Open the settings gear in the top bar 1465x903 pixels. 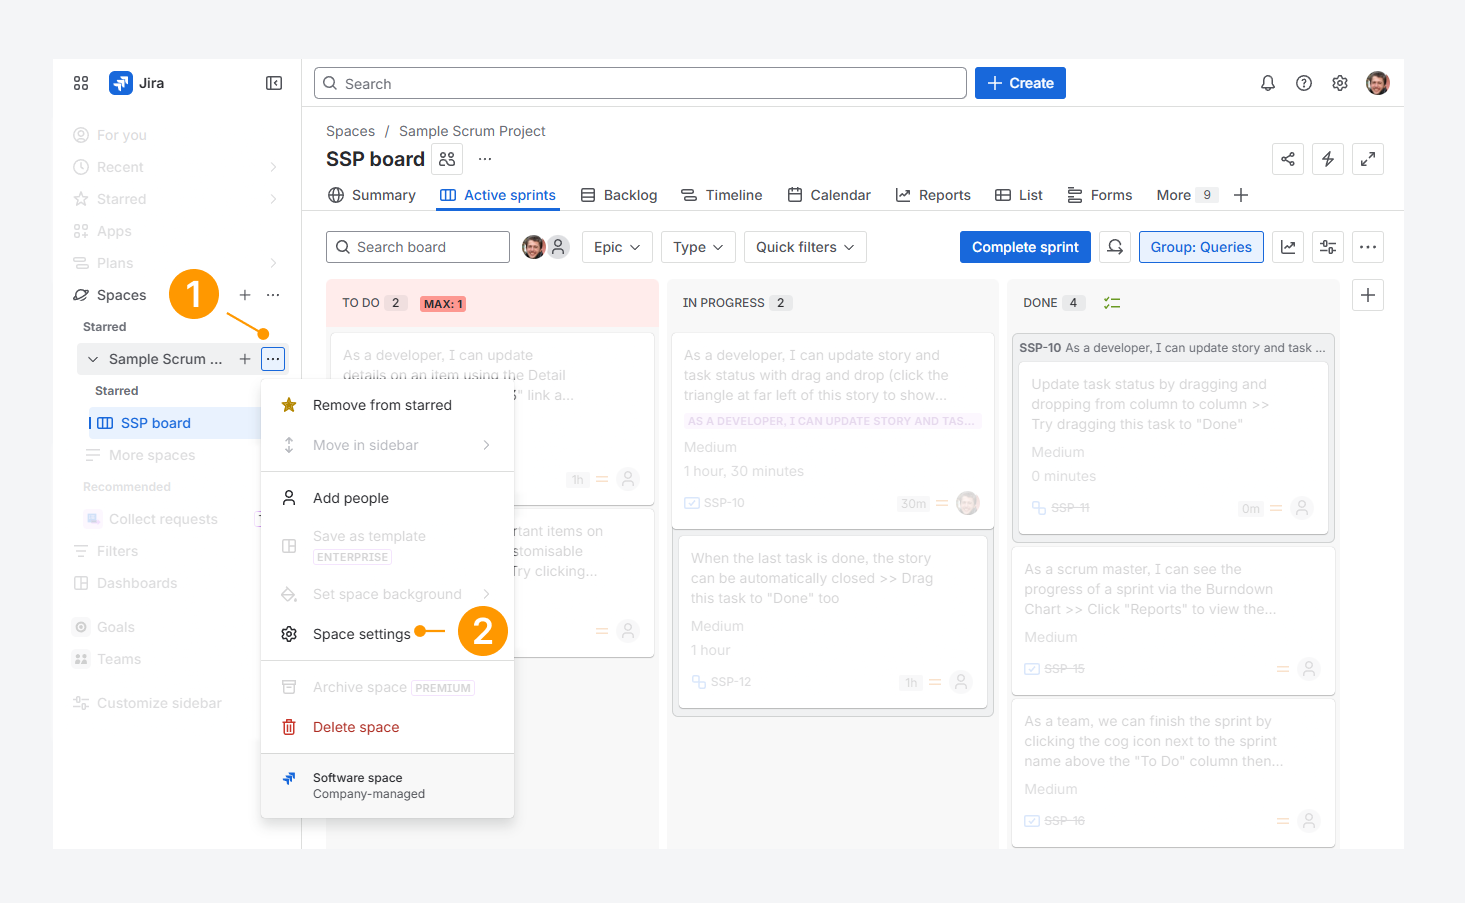[x=1340, y=83]
